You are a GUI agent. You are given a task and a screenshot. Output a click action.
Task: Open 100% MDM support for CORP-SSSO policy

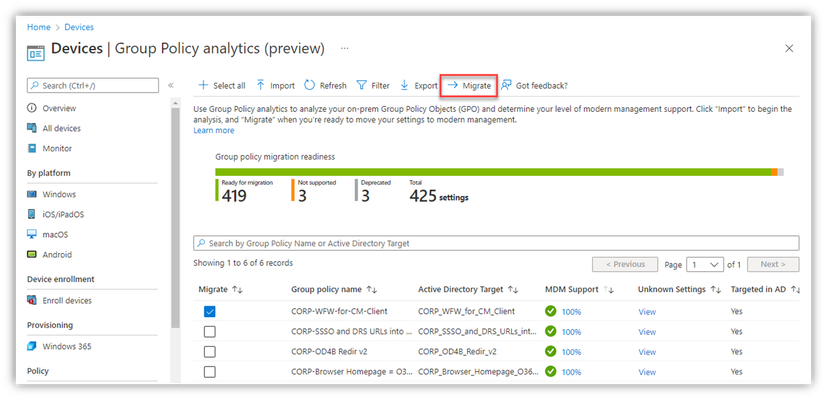tap(571, 332)
